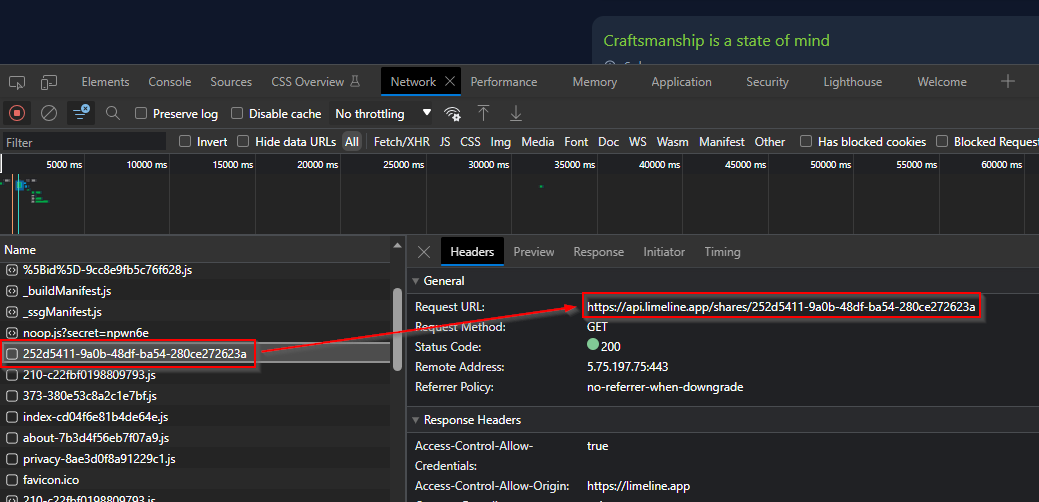1039x502 pixels.
Task: Switch to the Console tab
Action: [x=169, y=82]
